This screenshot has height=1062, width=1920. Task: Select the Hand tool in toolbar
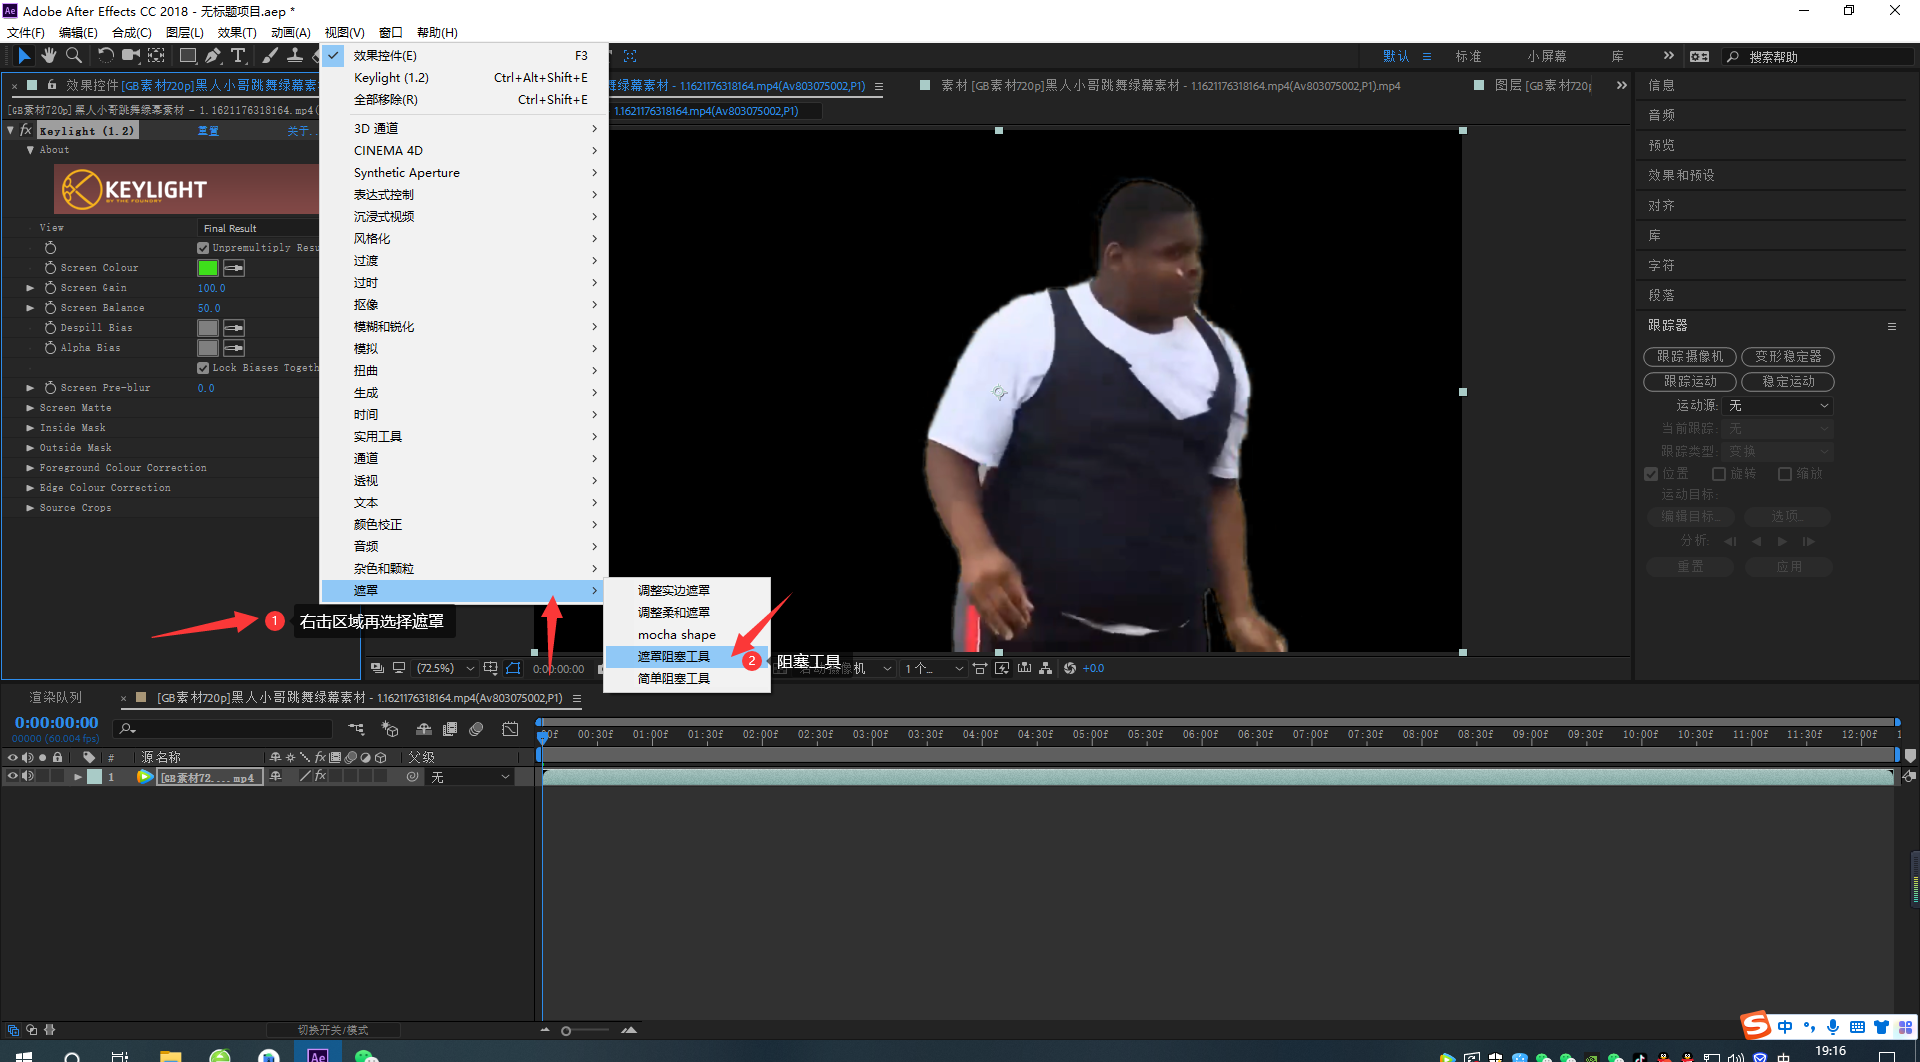tap(48, 56)
